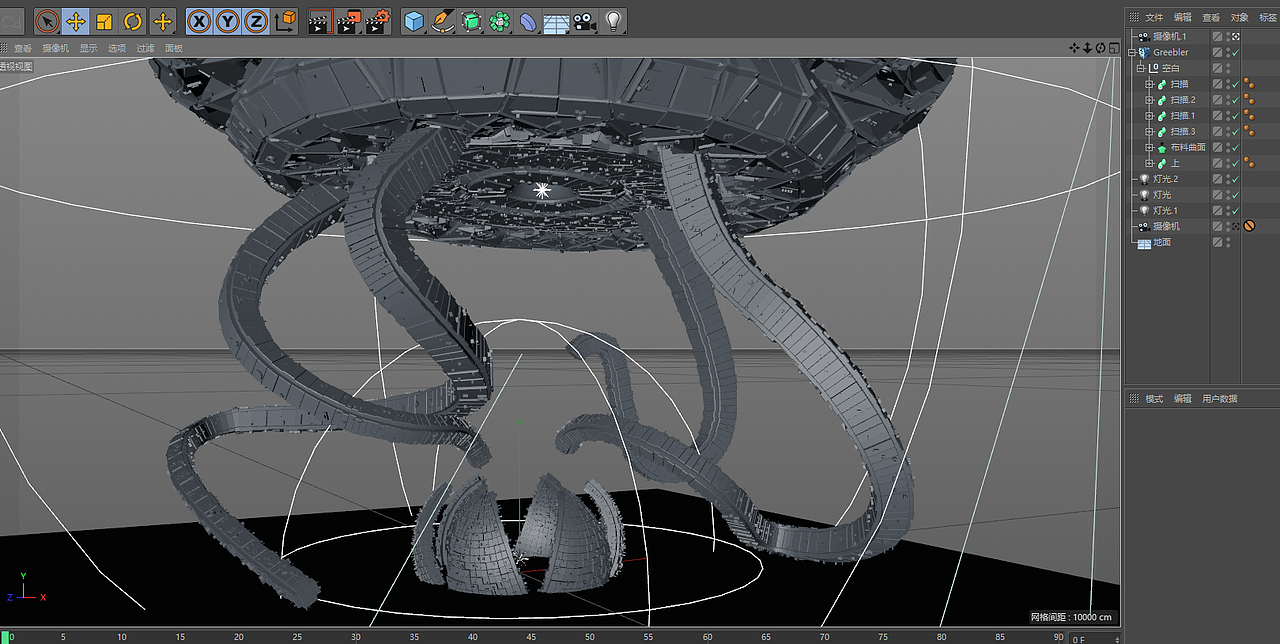1280x644 pixels.
Task: Expand the 上 sweep object
Action: 1150,163
